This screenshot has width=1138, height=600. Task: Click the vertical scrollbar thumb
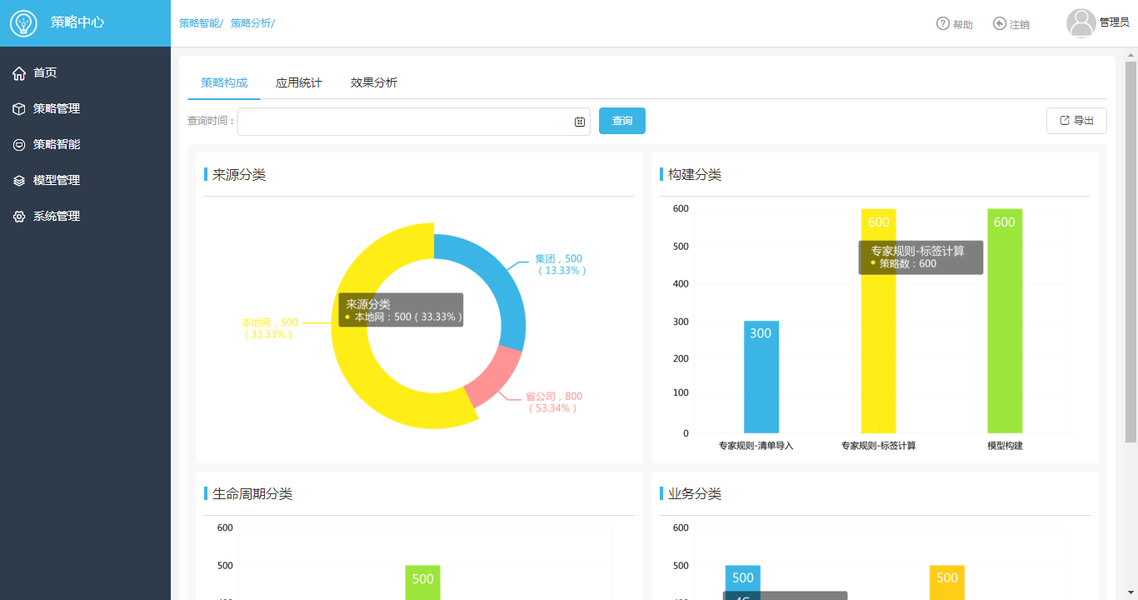click(1131, 252)
